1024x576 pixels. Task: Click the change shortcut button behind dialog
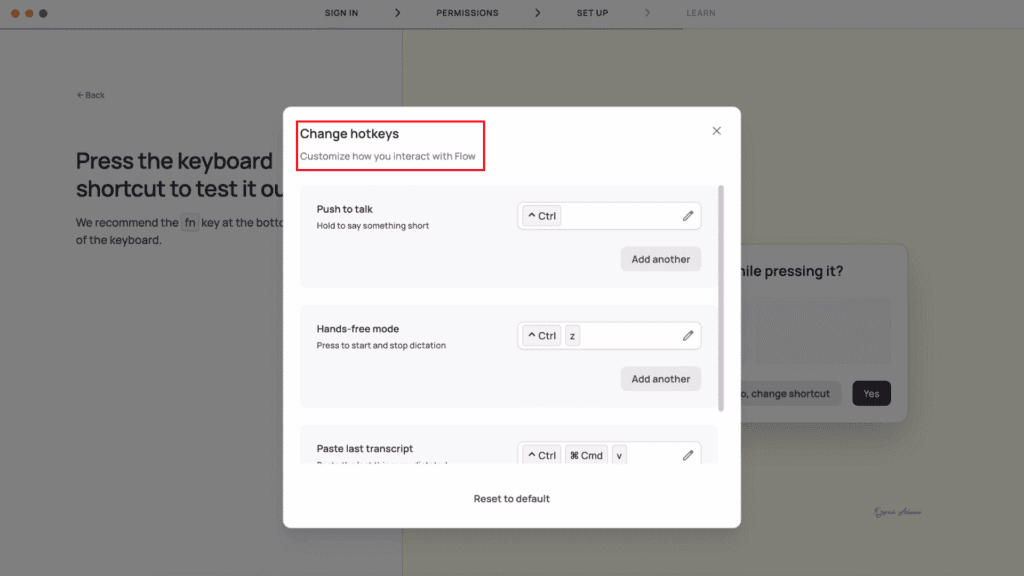[x=791, y=393]
